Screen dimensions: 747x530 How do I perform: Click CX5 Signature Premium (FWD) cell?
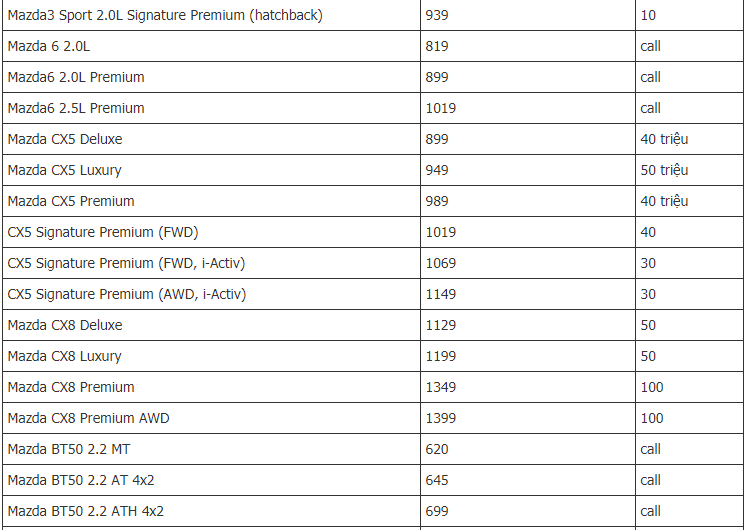tap(212, 232)
